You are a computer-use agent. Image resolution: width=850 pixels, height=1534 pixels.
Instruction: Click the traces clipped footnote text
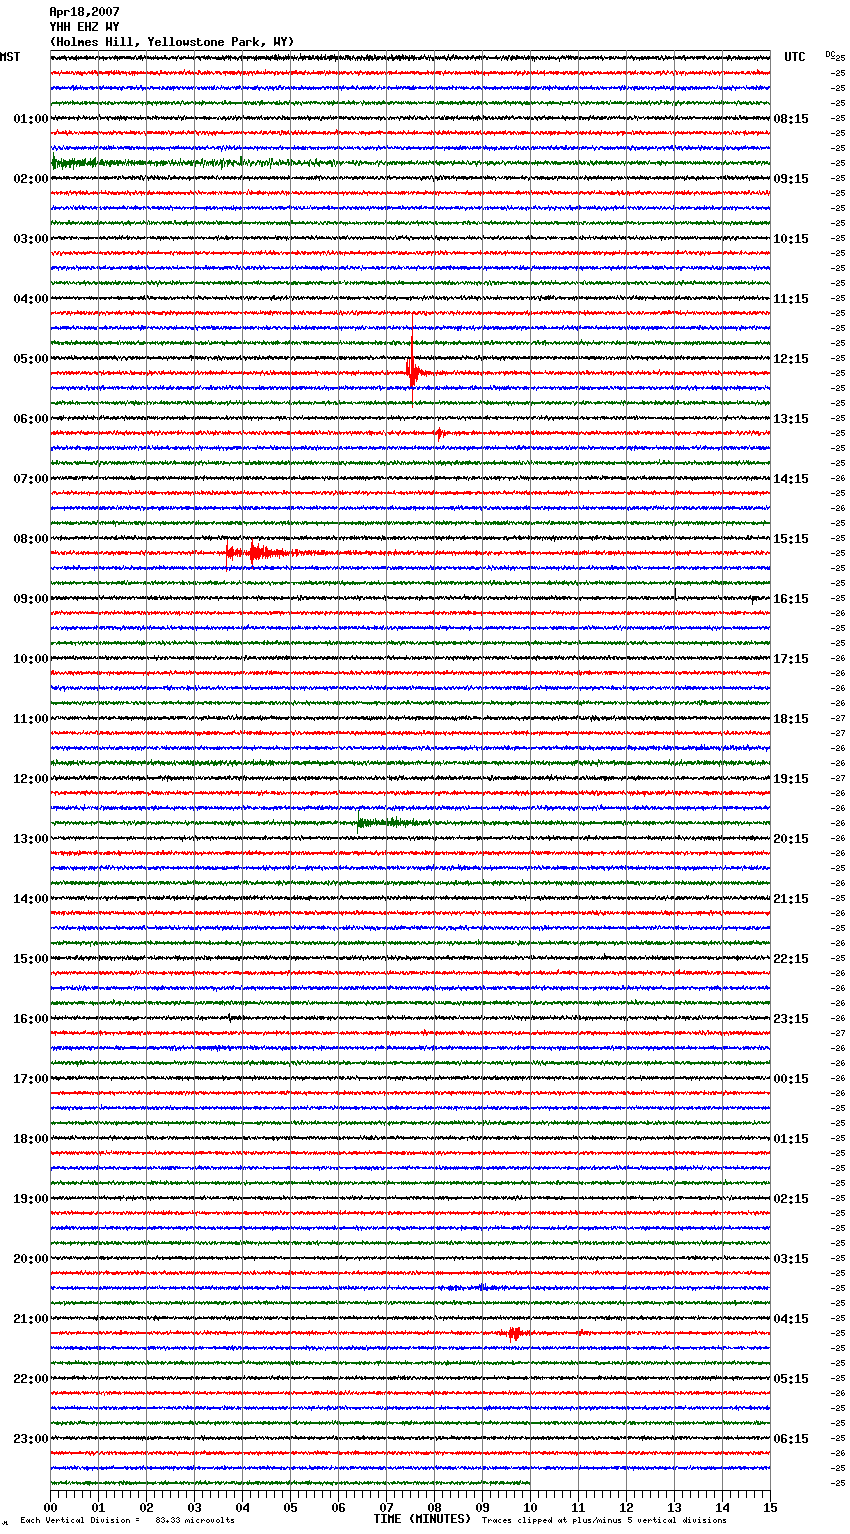(604, 1520)
